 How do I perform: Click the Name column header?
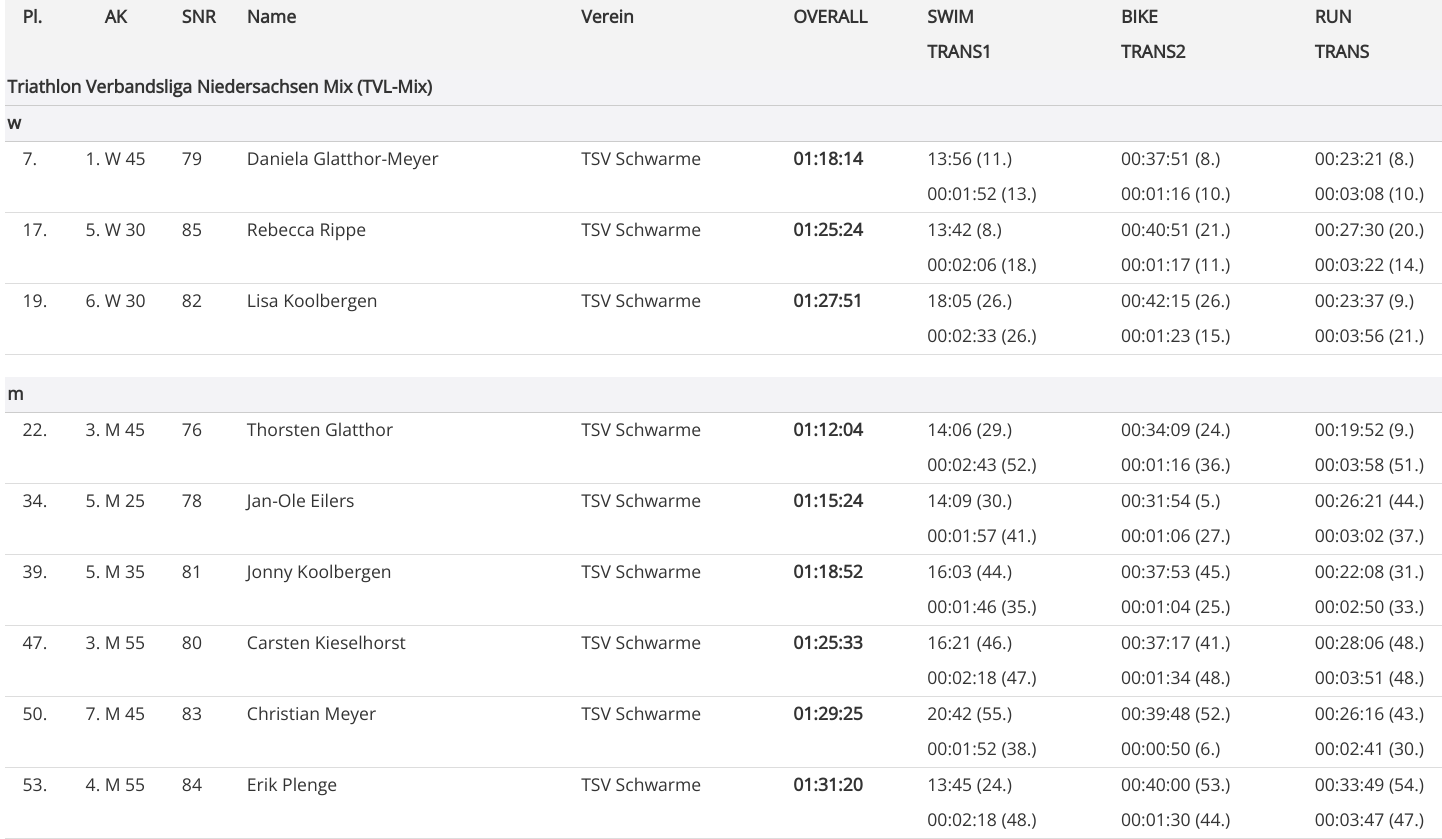click(x=271, y=17)
